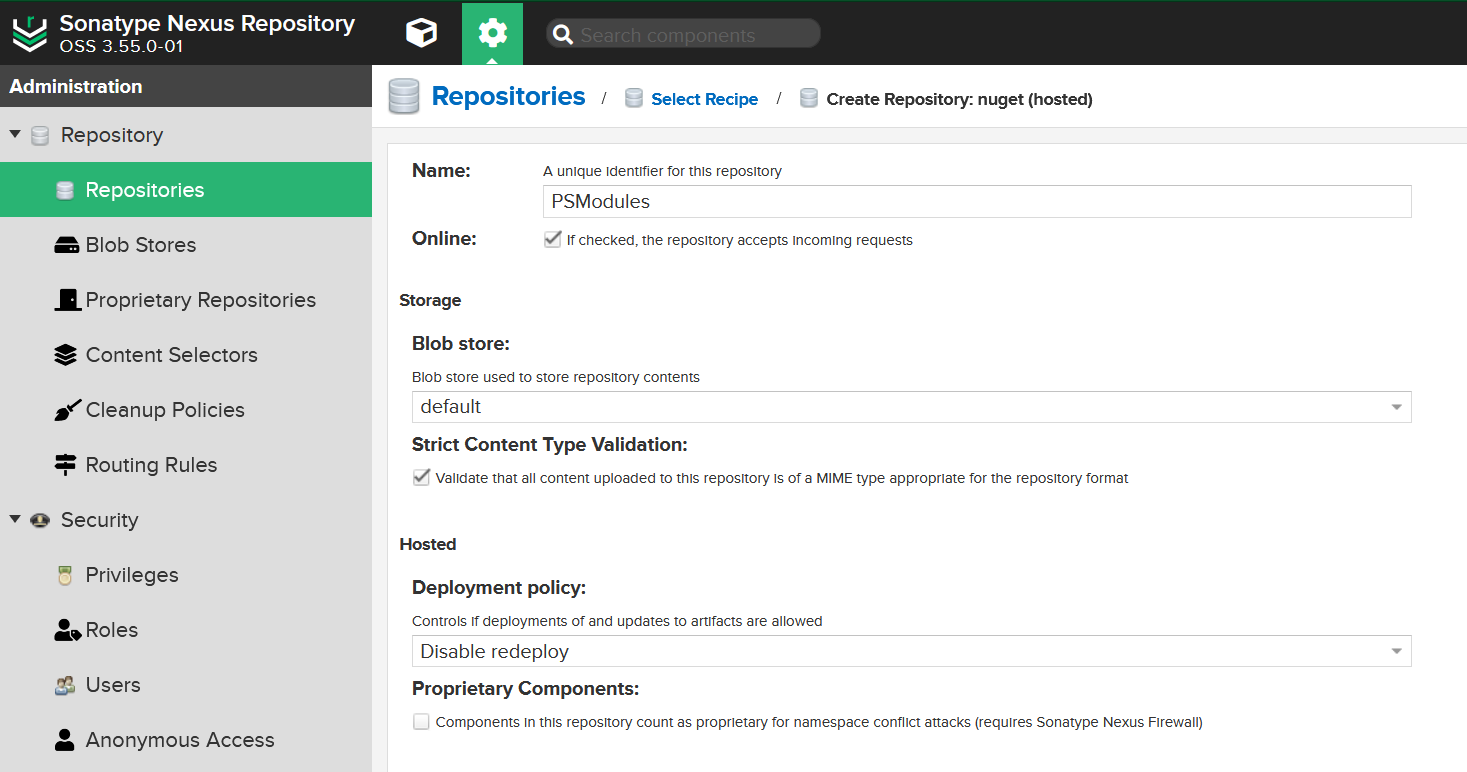
Task: Click the Content Selectors layers icon
Action: (66, 355)
